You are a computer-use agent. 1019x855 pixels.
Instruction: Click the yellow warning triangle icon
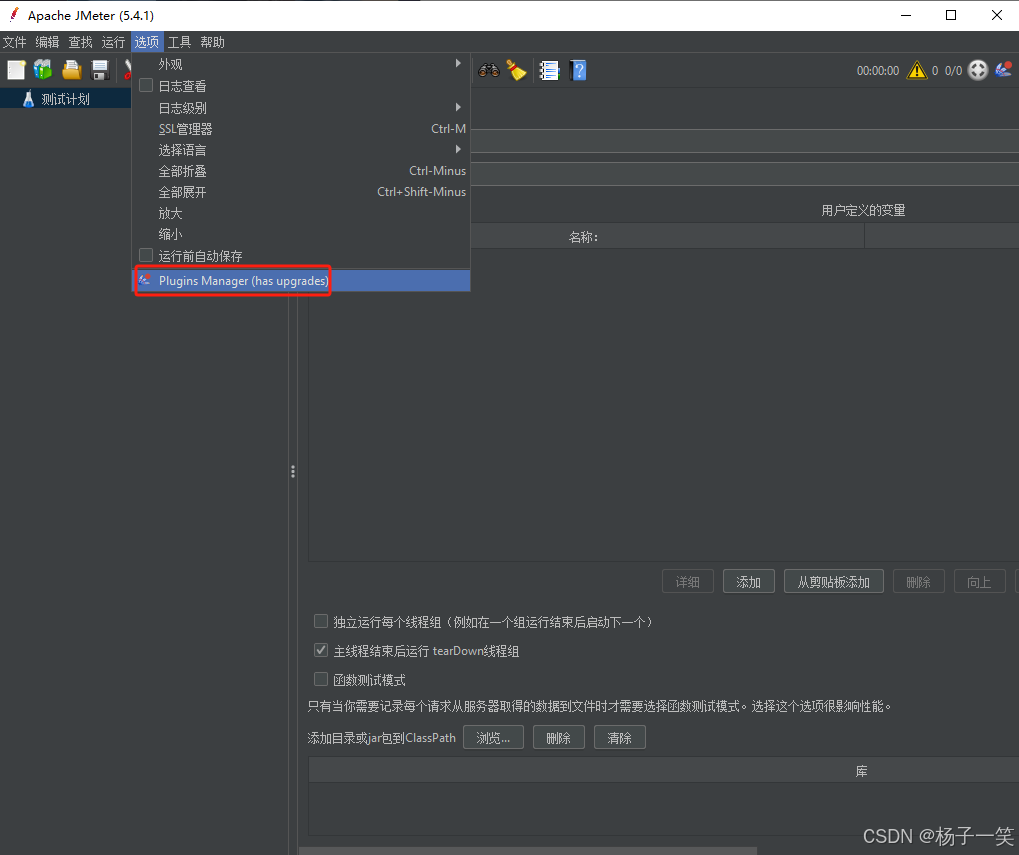pos(916,70)
